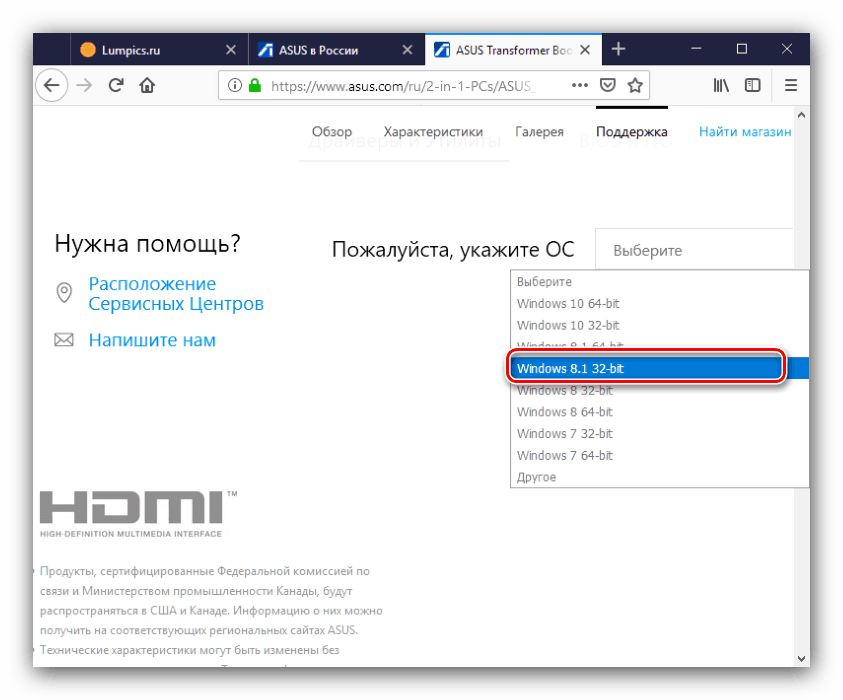
Task: Toggle the sidebars view icon
Action: (753, 85)
